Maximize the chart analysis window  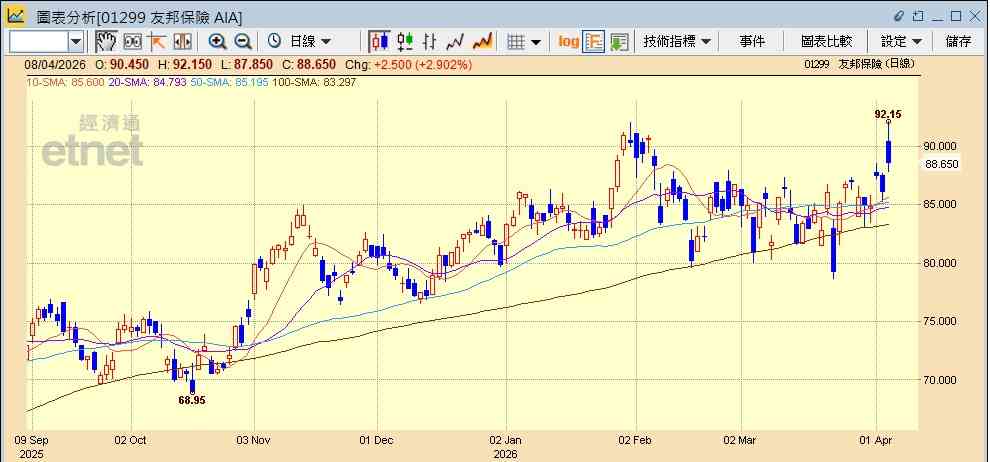tap(956, 16)
